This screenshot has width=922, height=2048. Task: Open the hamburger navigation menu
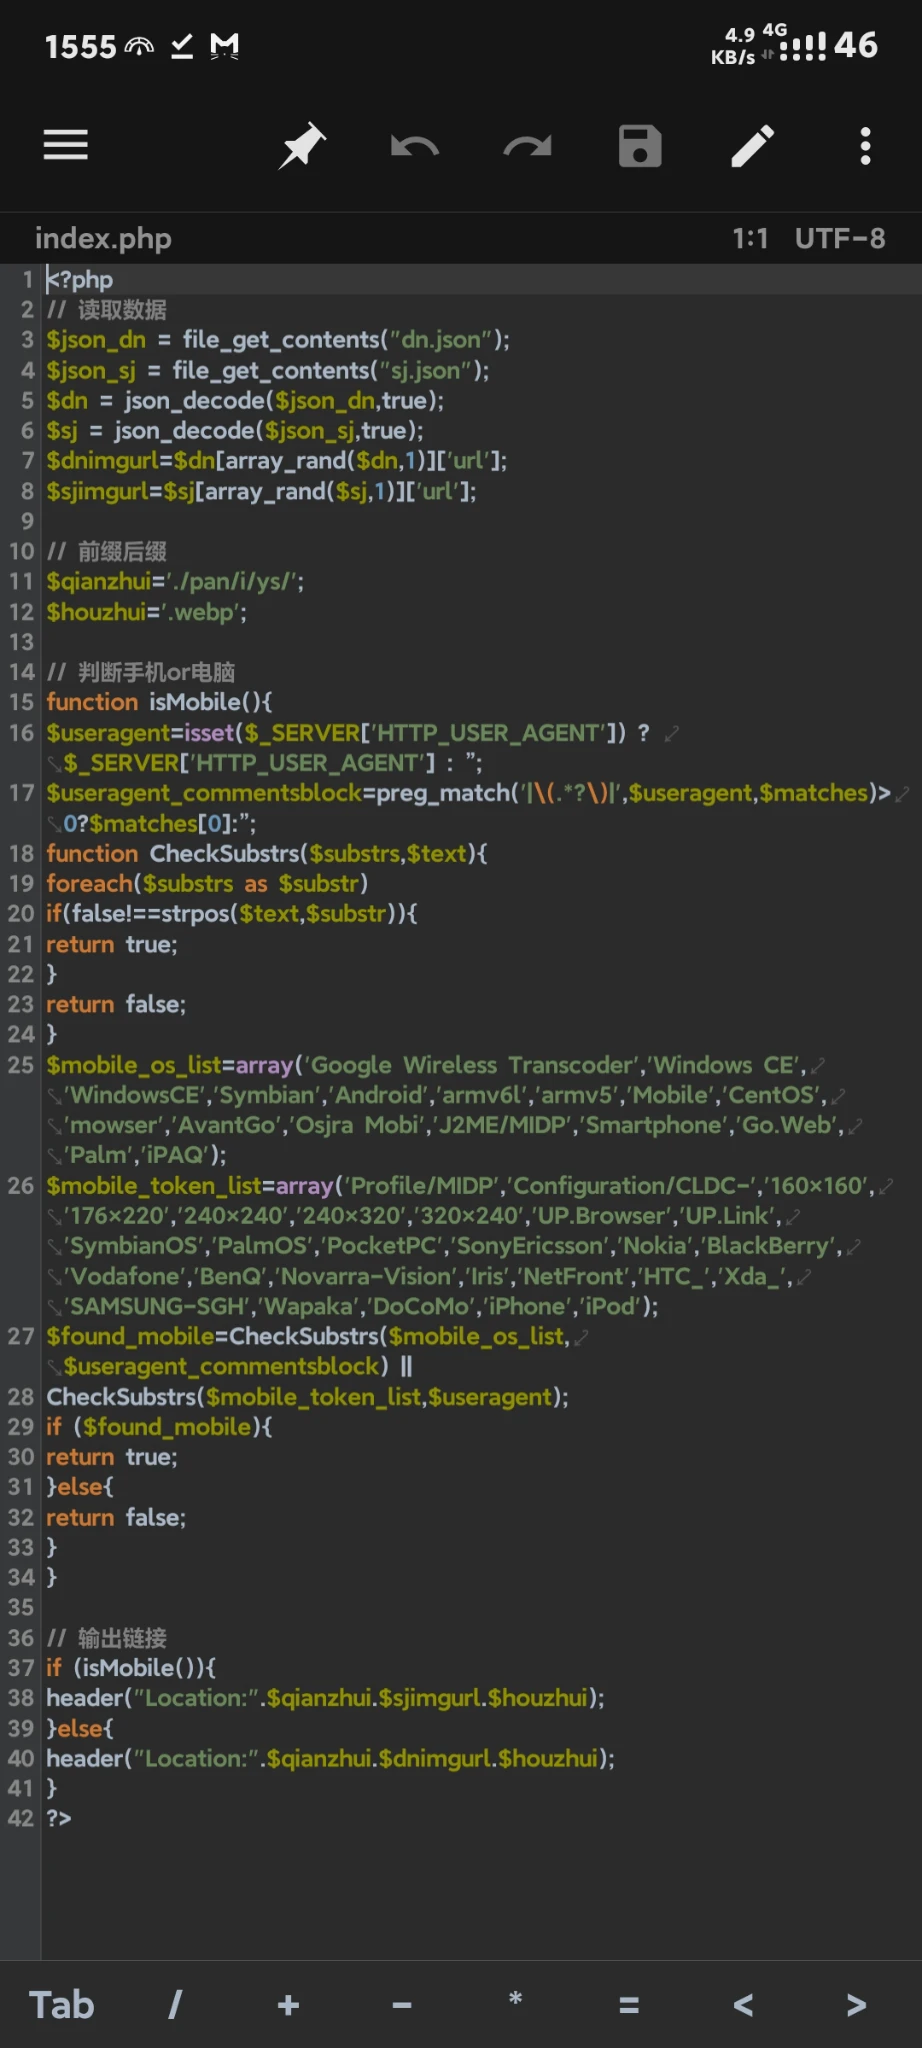point(66,146)
